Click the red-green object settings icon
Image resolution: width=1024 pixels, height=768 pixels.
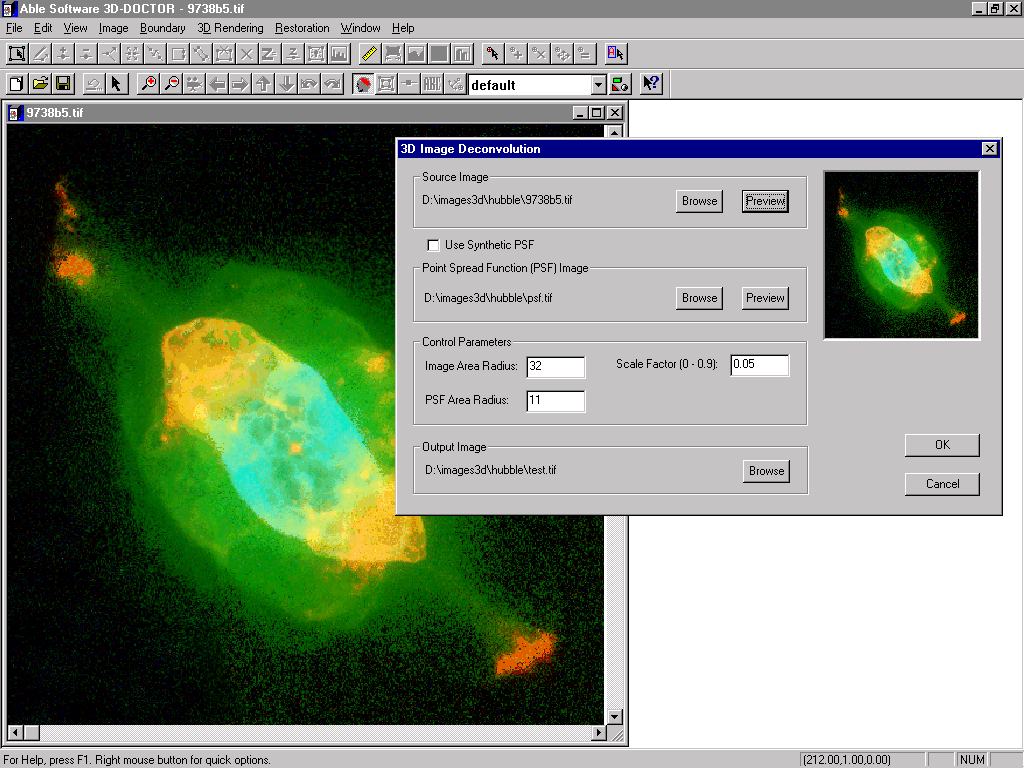620,84
